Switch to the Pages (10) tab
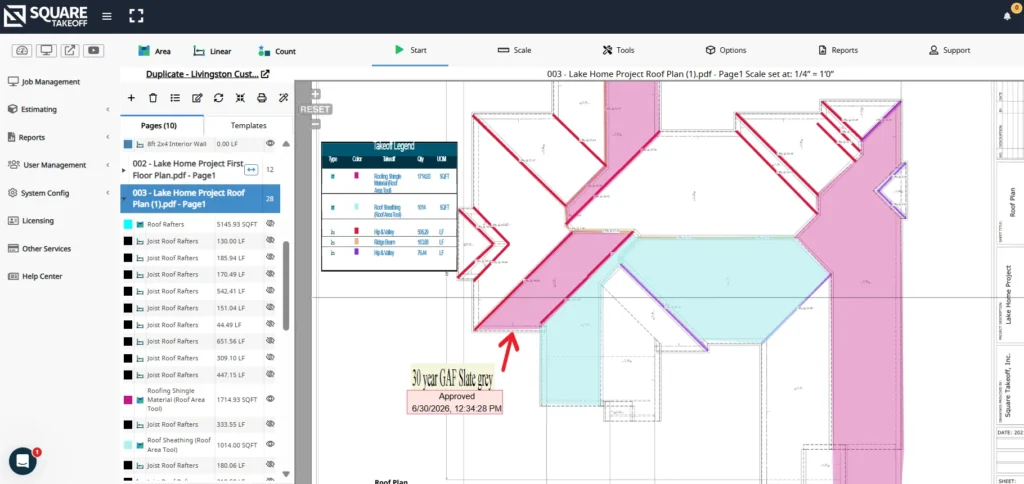This screenshot has height=484, width=1024. point(159,125)
